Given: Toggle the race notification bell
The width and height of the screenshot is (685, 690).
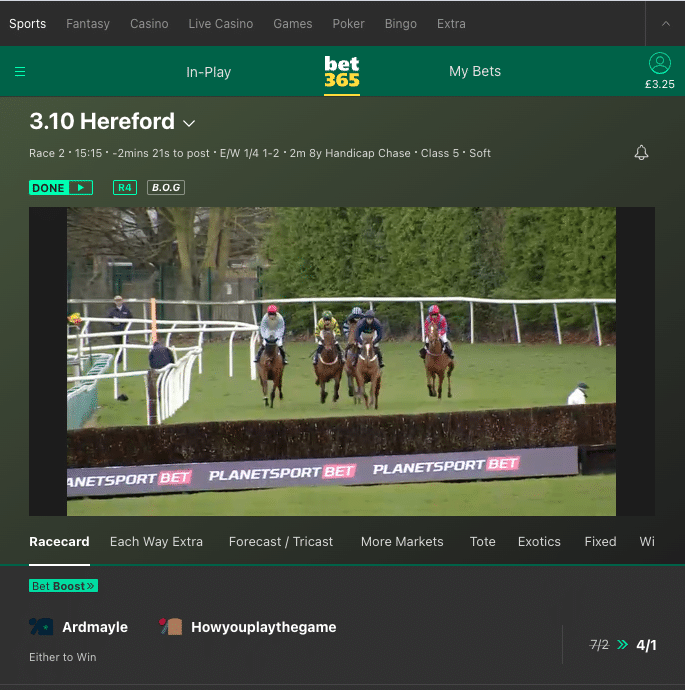Looking at the screenshot, I should tap(642, 153).
